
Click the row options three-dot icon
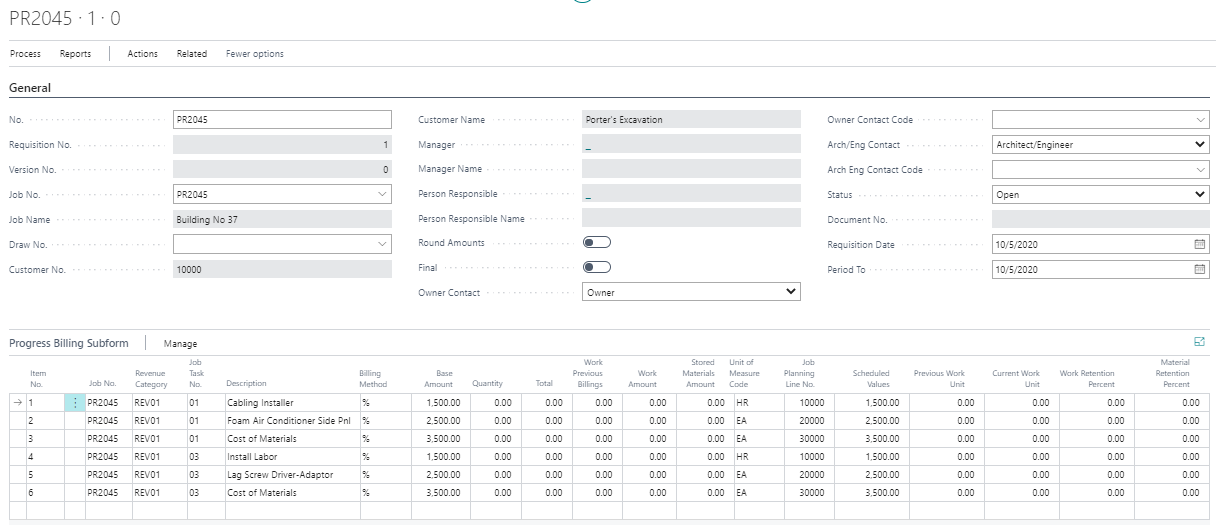75,402
